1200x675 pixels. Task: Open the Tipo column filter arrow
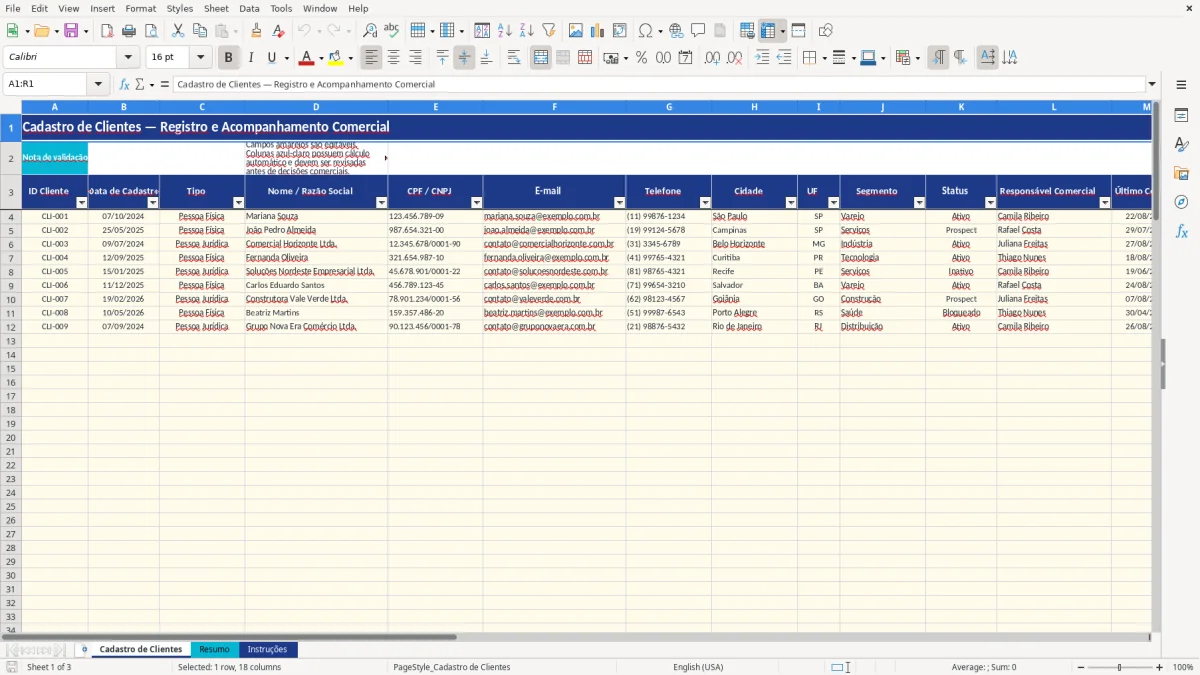click(x=239, y=203)
